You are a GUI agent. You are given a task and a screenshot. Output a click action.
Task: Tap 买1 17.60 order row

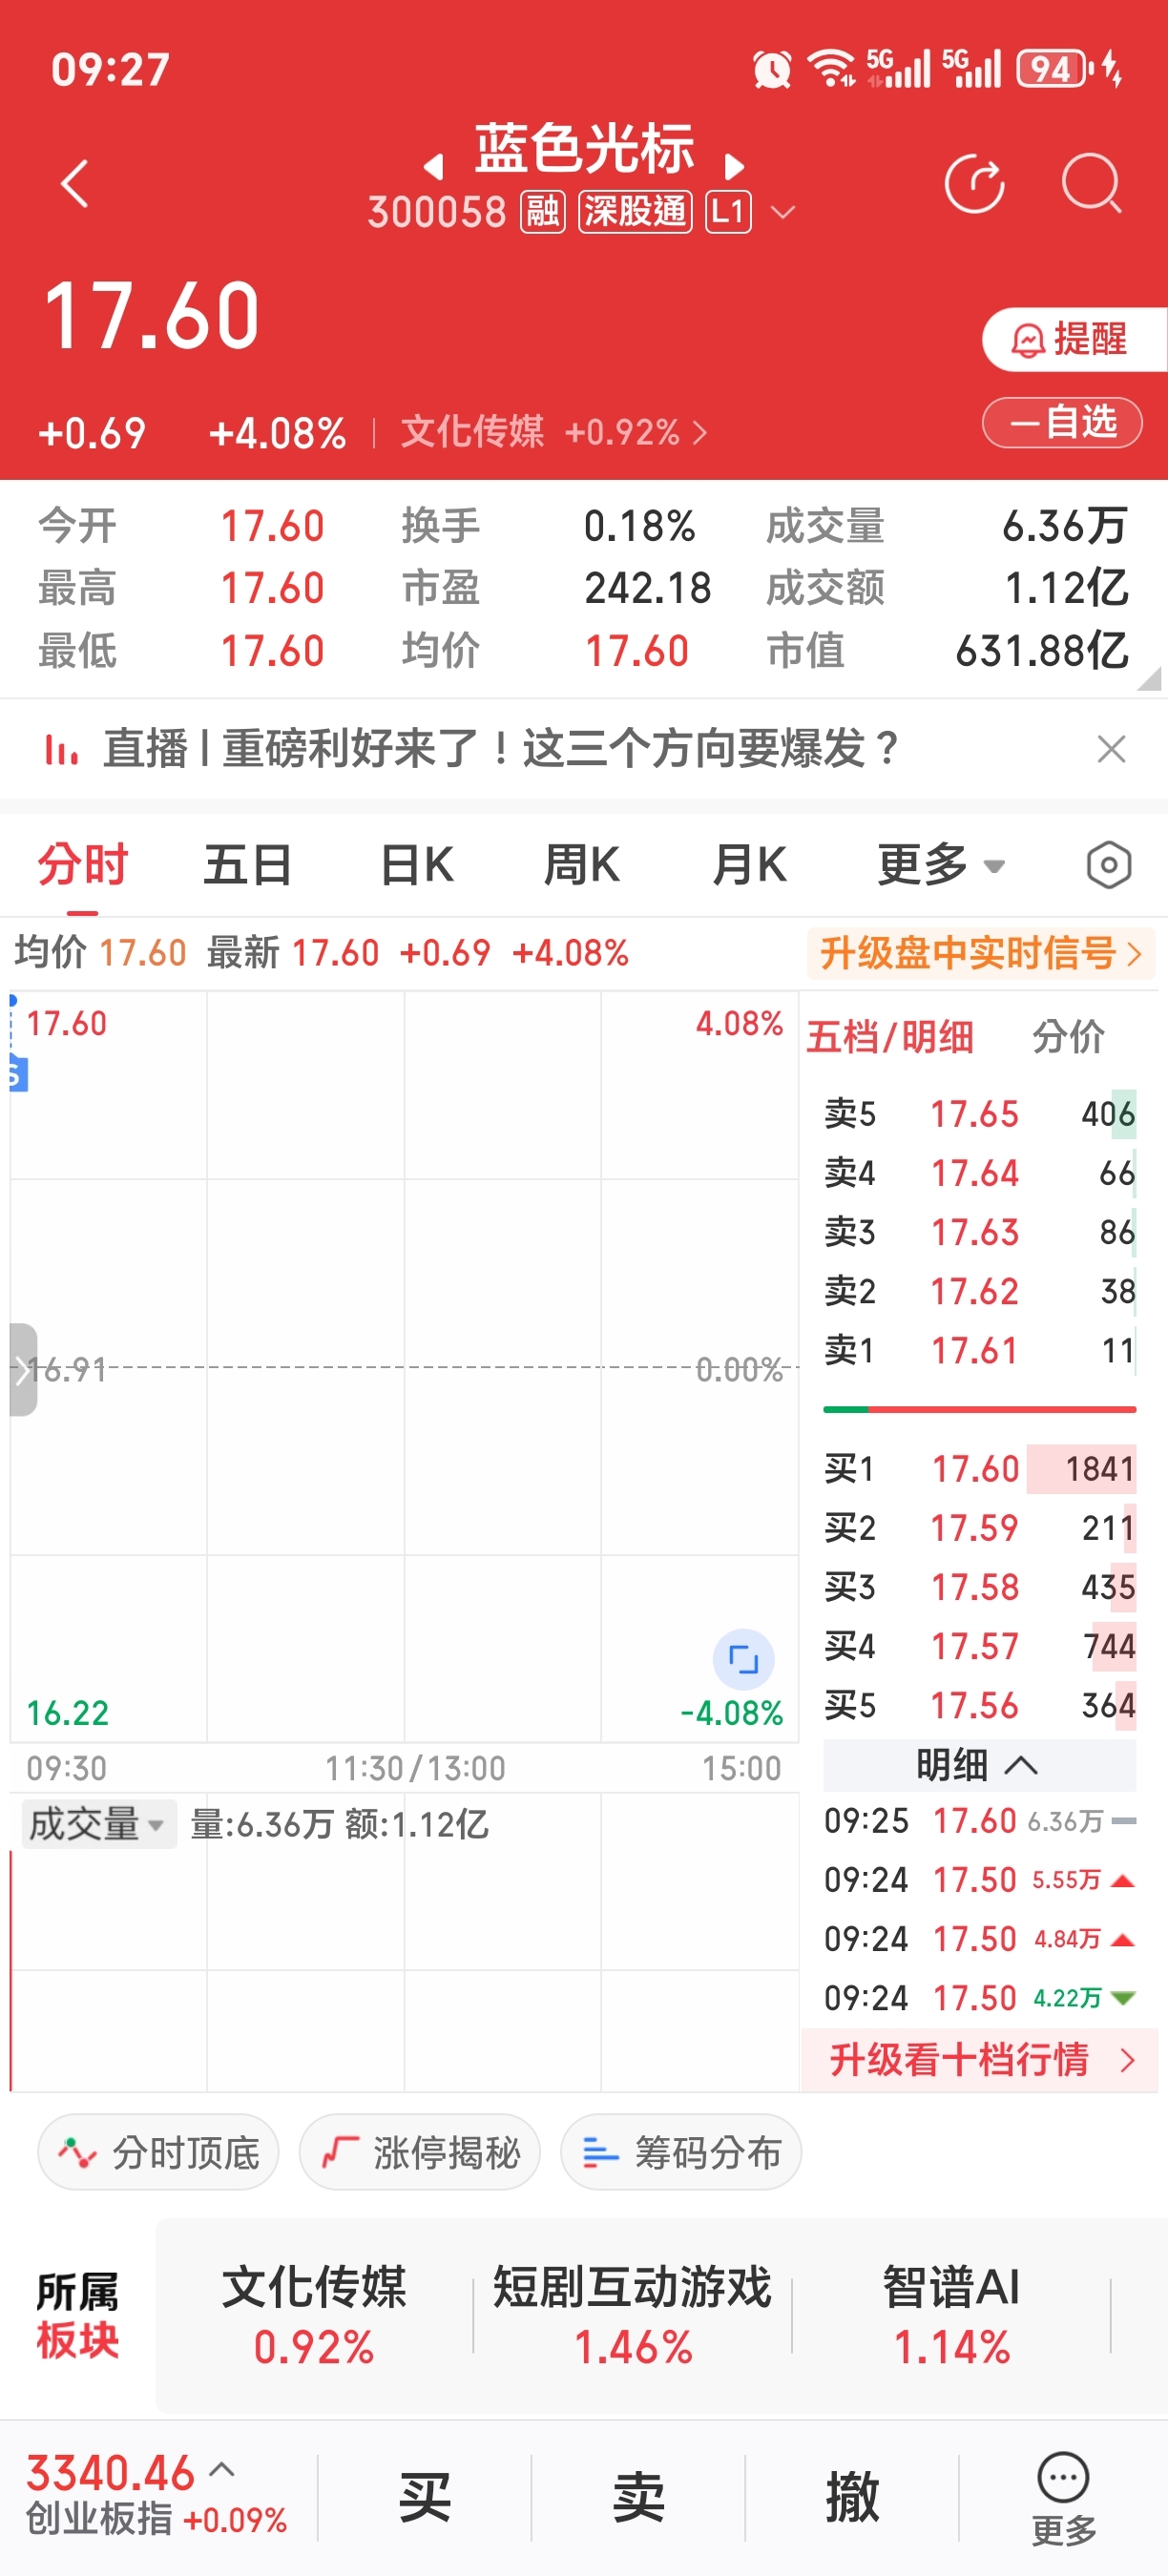tap(979, 1469)
